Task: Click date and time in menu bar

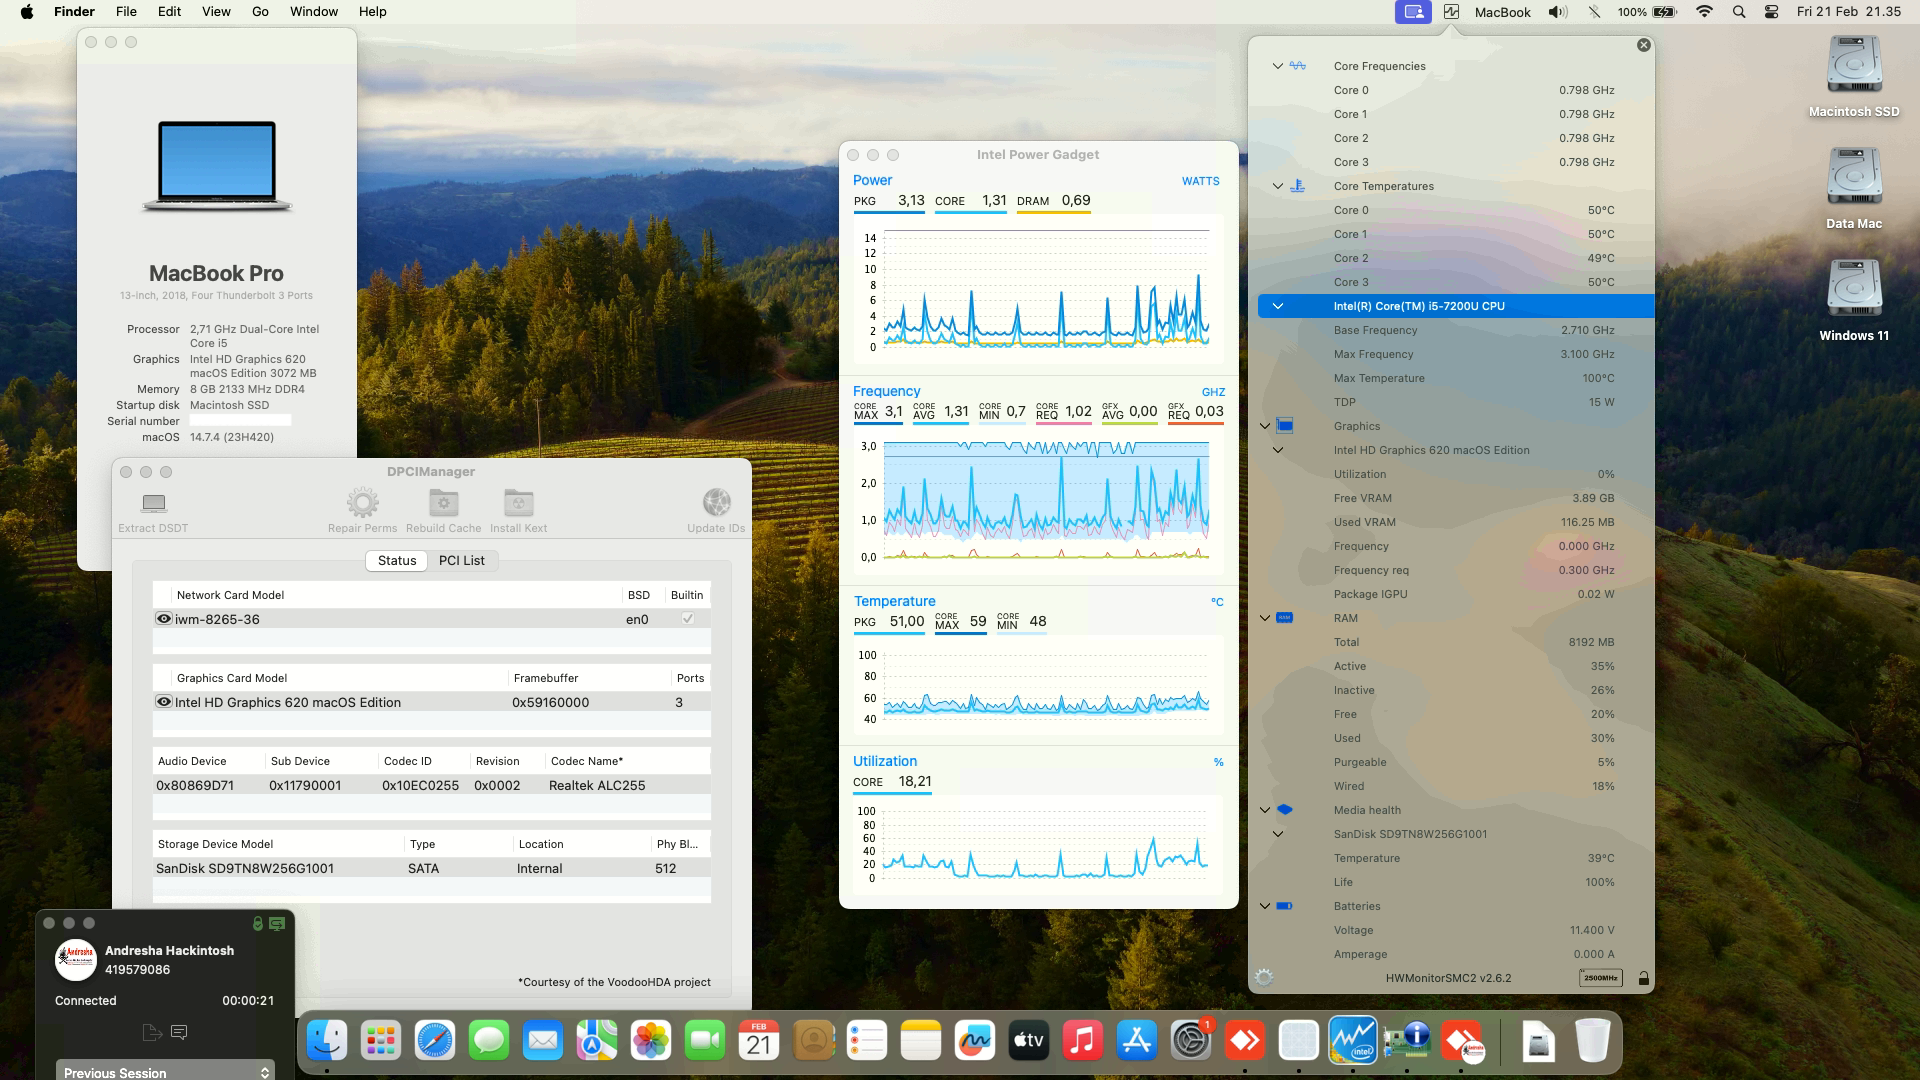Action: point(1848,12)
